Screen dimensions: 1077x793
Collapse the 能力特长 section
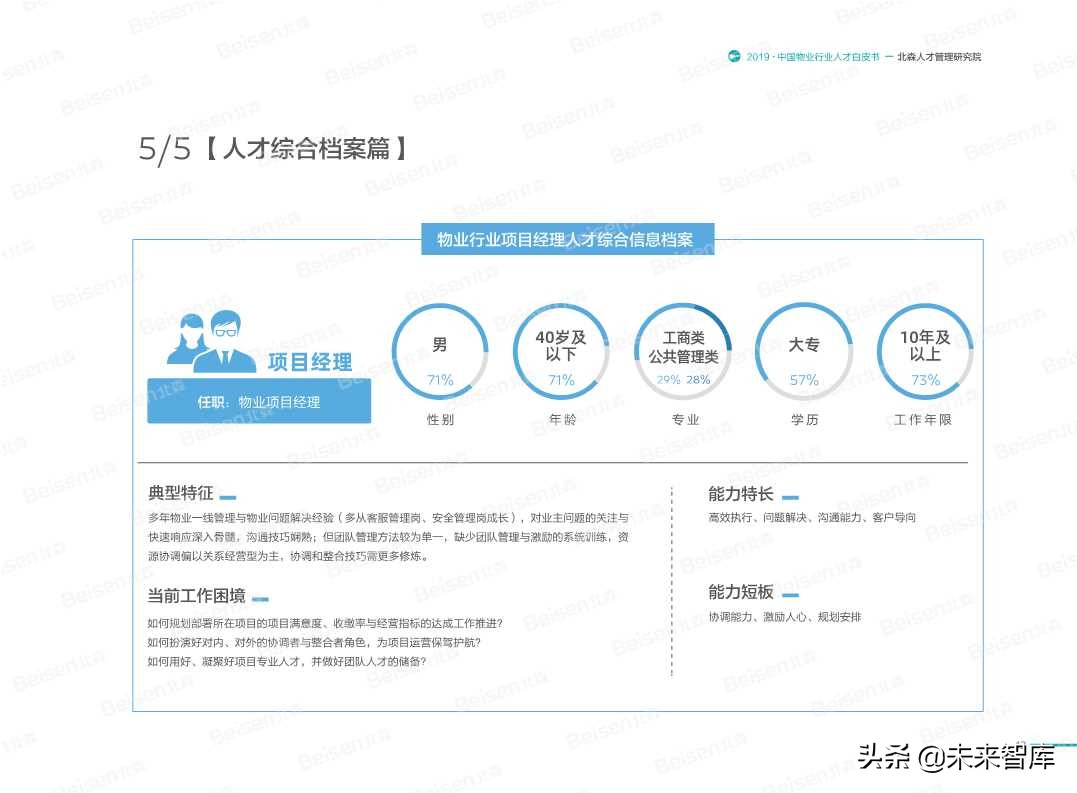point(738,494)
